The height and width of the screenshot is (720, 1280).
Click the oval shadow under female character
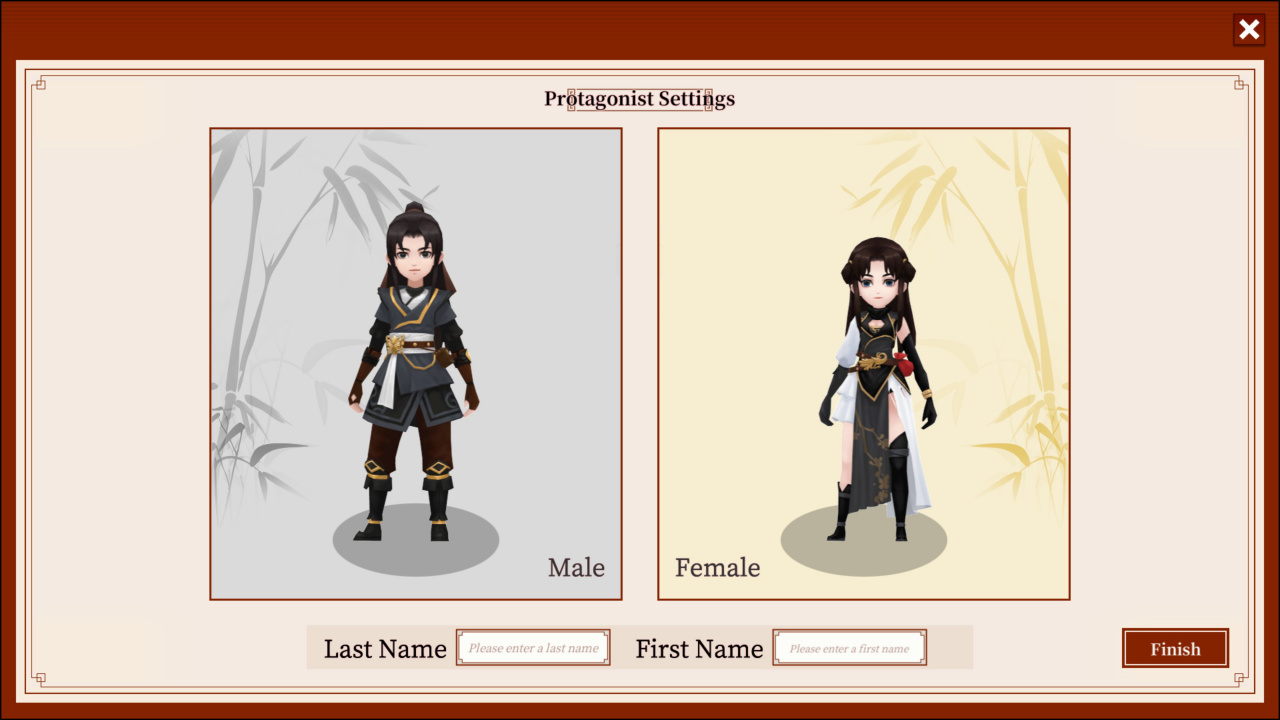tap(864, 541)
